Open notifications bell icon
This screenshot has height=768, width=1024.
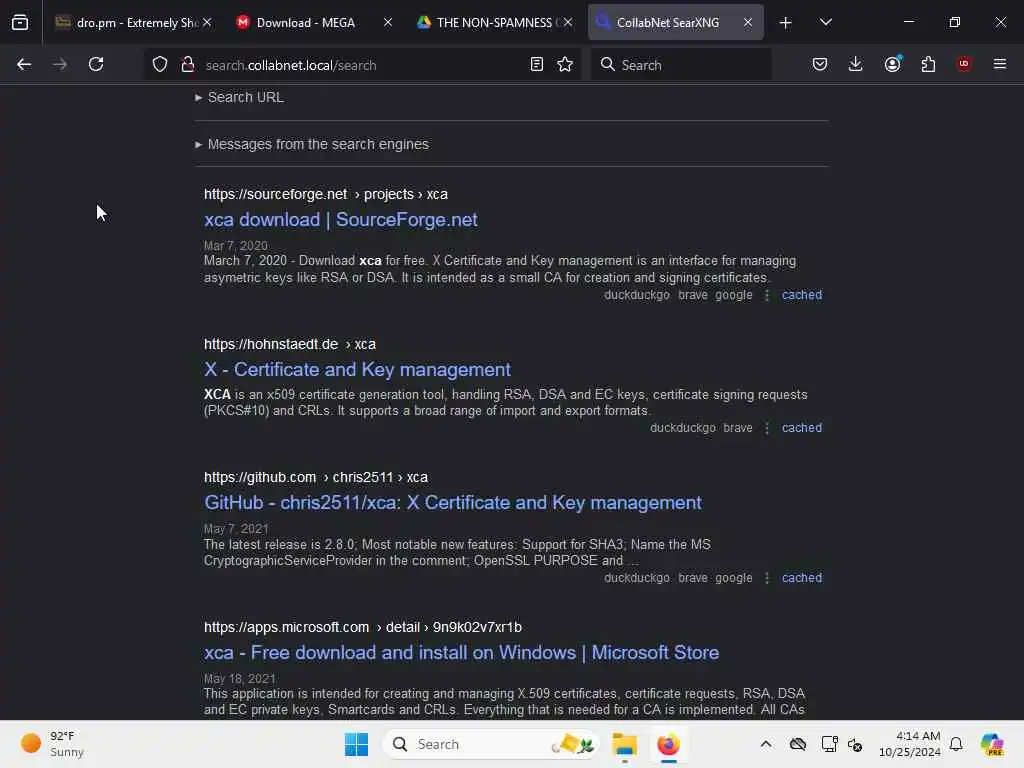(956, 744)
